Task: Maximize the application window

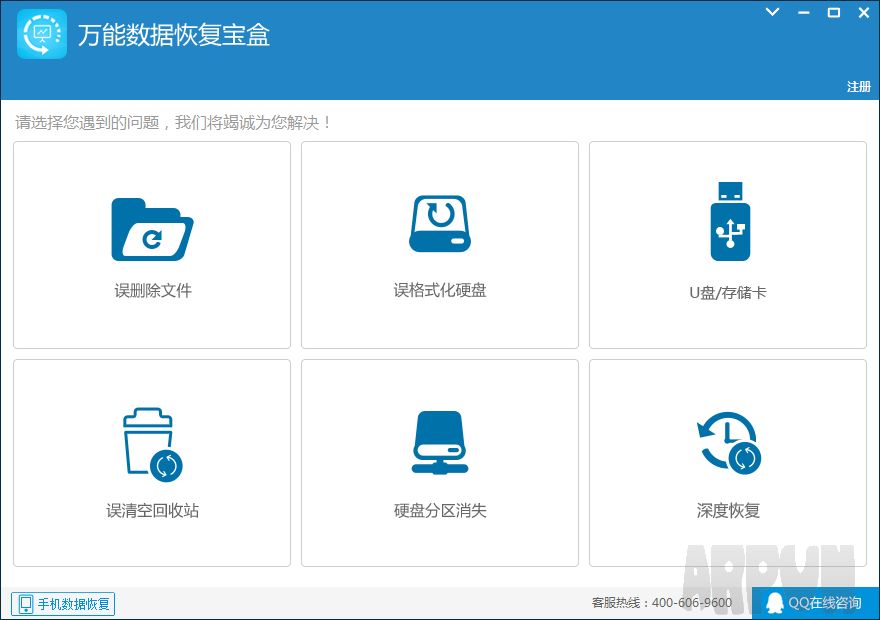Action: [x=834, y=12]
